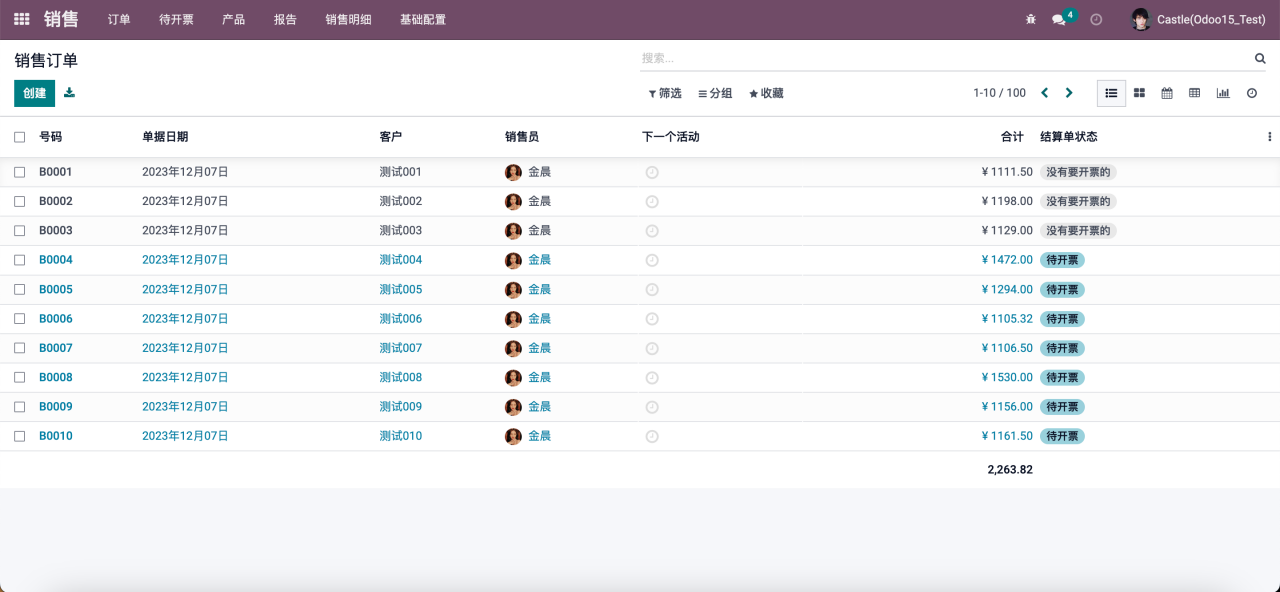
Task: Open the Castle(Odoo15_Test) user menu
Action: tap(1198, 19)
